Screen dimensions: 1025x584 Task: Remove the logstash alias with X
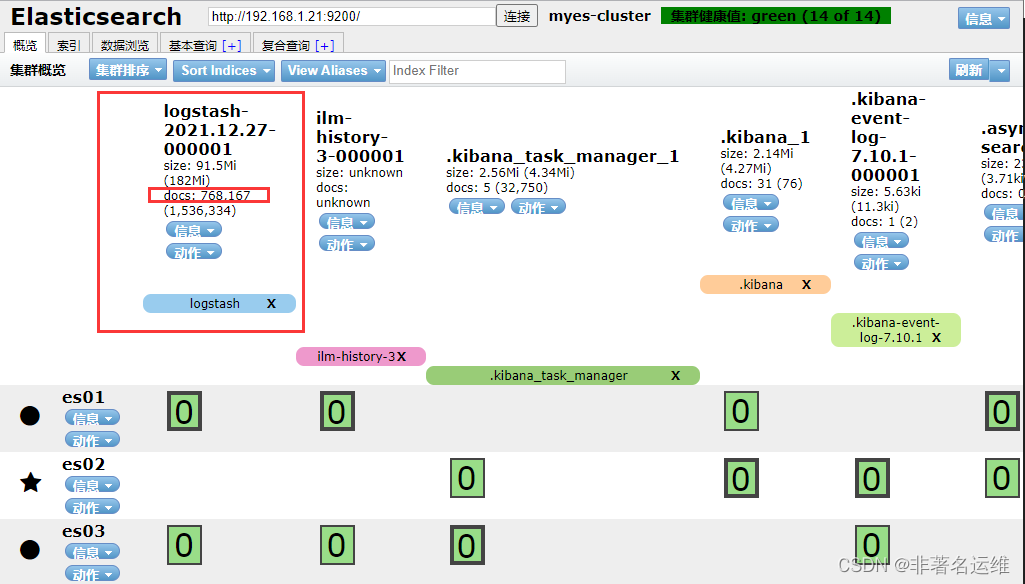(271, 303)
